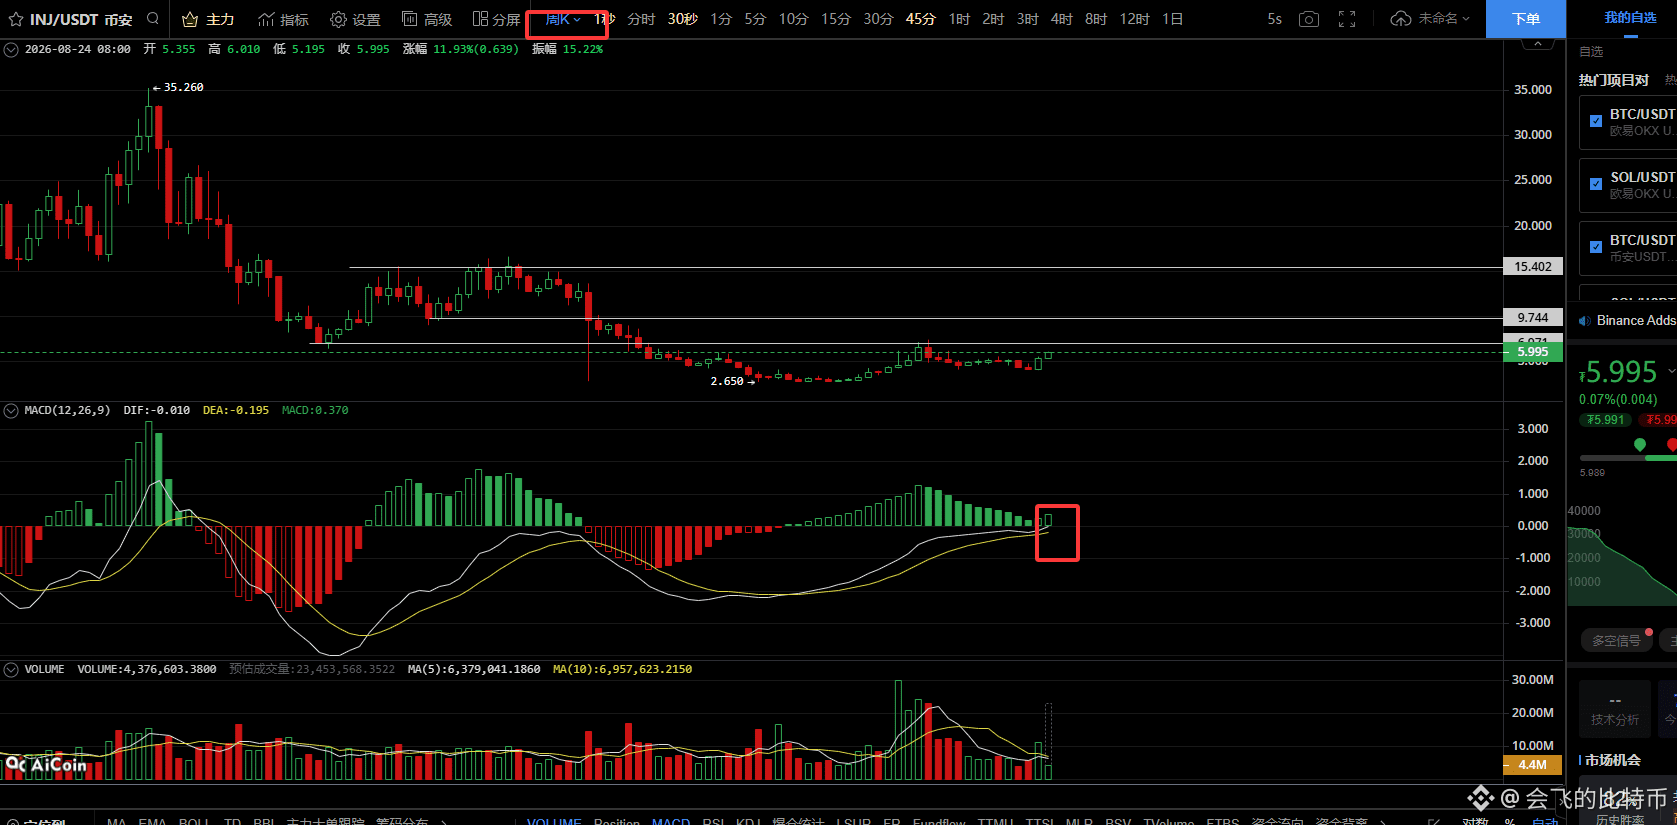This screenshot has height=825, width=1677.
Task: Click the MACD(12,26,9) legend label
Action: tap(67, 410)
